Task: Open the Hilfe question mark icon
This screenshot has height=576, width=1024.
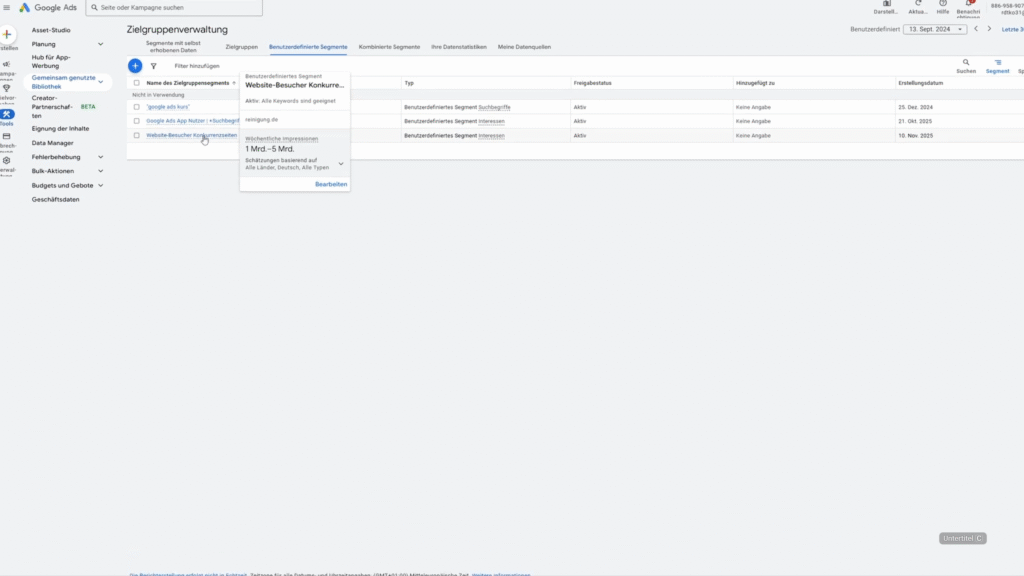Action: 943,4
